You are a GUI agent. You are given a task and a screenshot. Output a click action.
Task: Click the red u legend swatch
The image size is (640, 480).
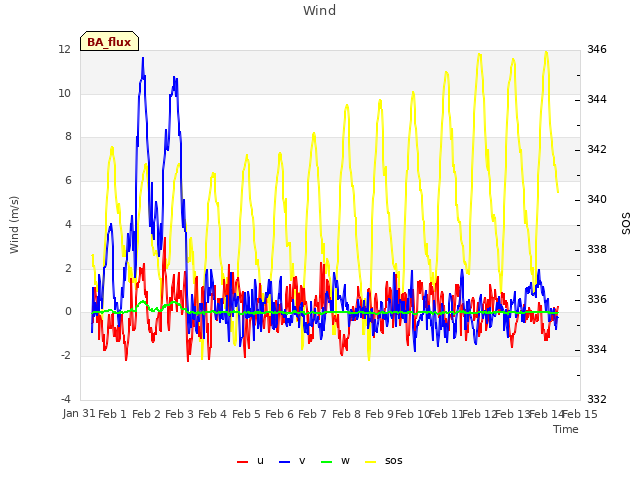click(x=242, y=462)
